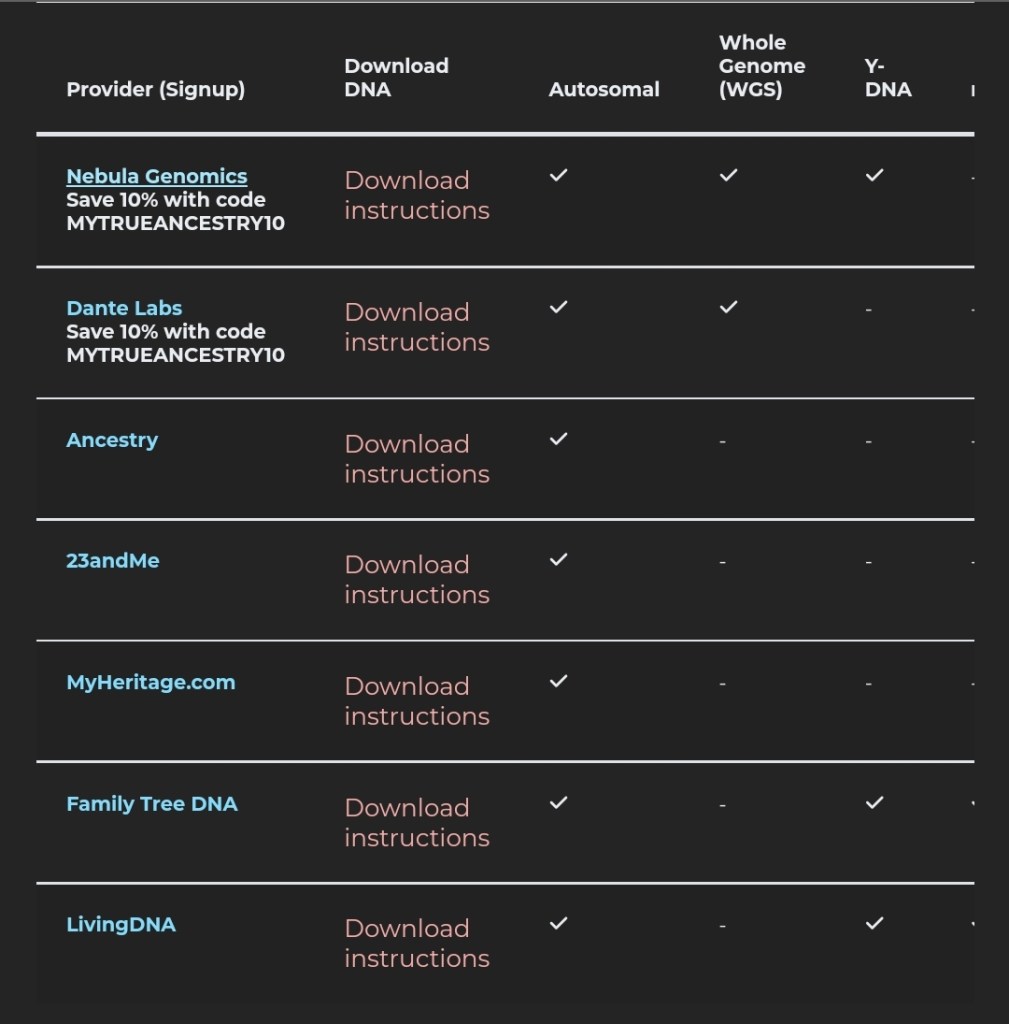Viewport: 1009px width, 1024px height.
Task: View Download instructions for 23andMe
Action: (x=416, y=580)
